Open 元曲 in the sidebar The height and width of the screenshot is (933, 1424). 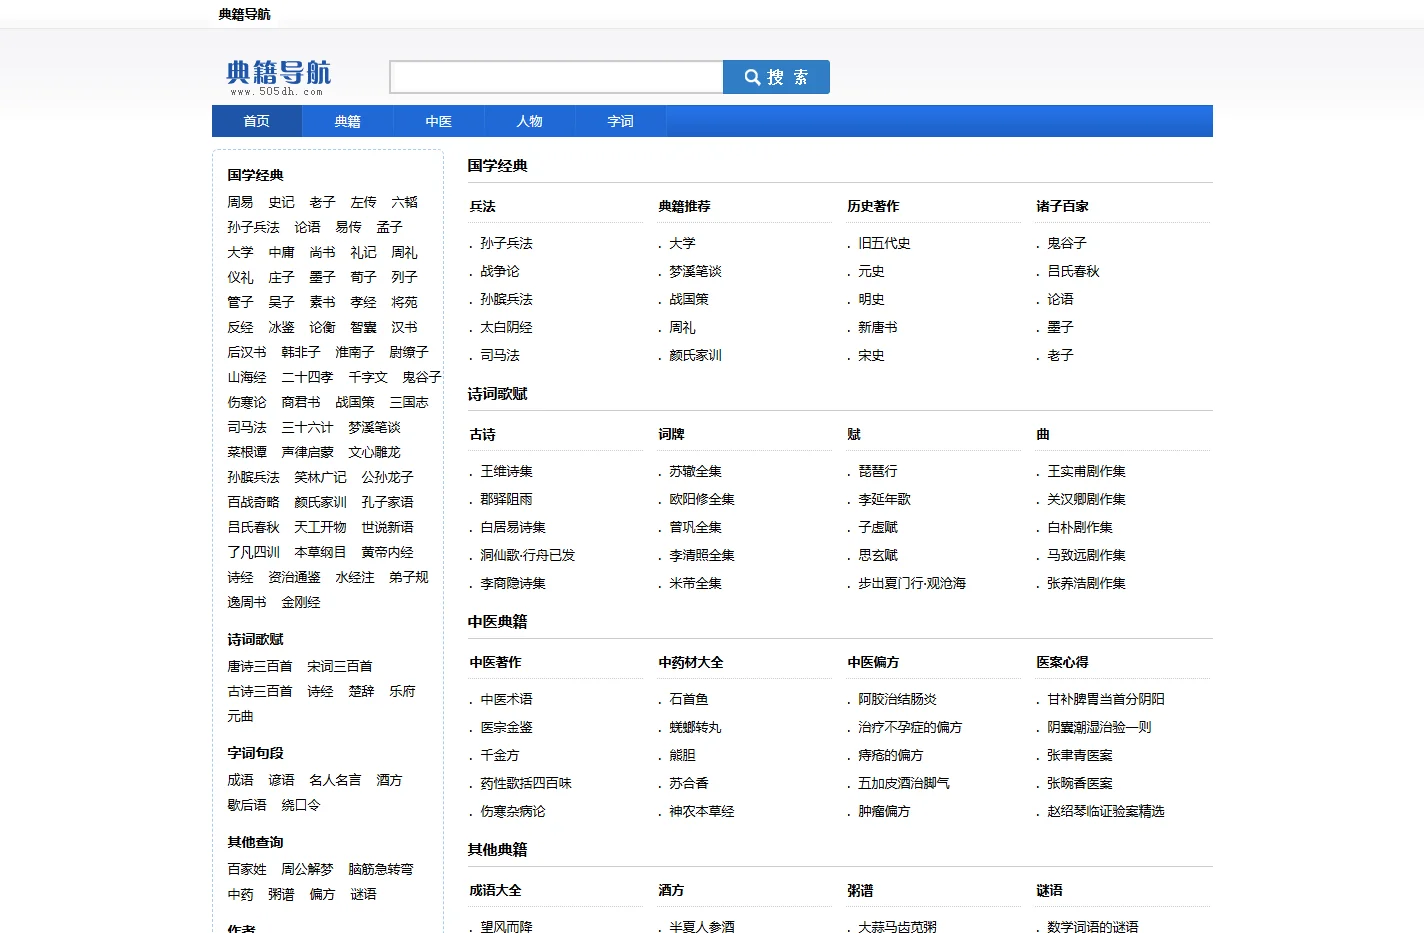[x=240, y=716]
